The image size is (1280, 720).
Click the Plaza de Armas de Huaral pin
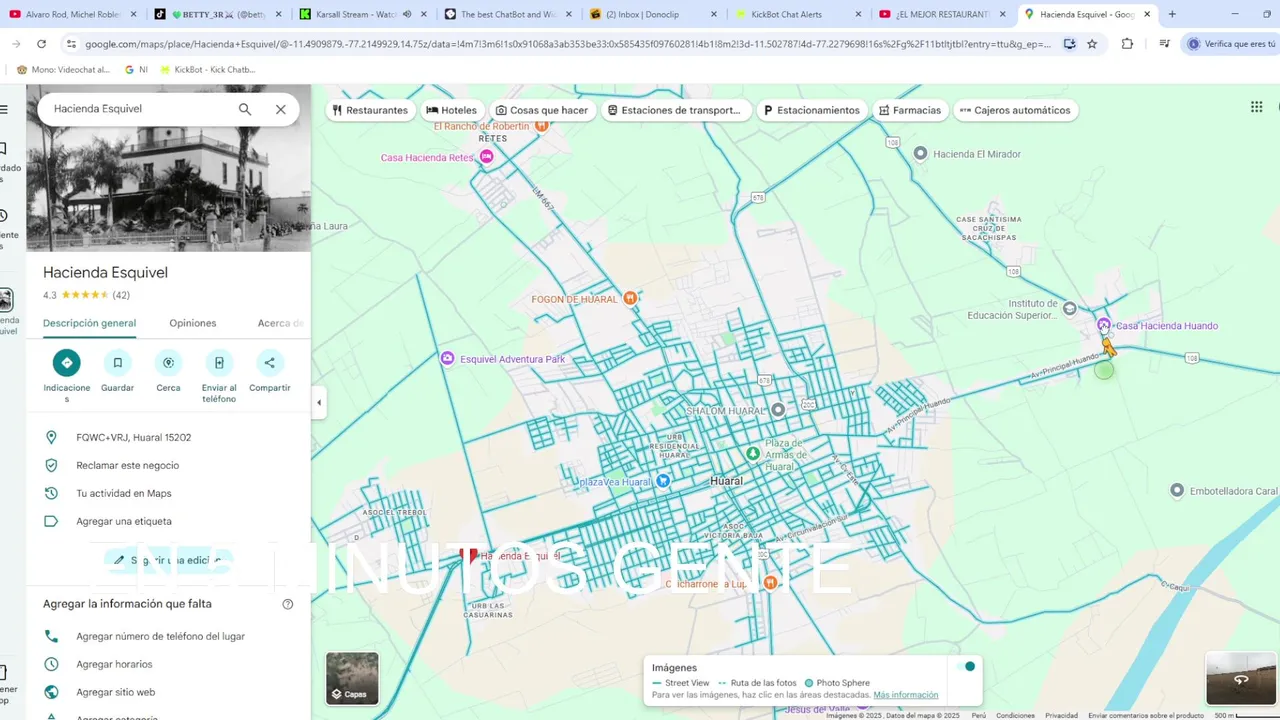tap(752, 454)
